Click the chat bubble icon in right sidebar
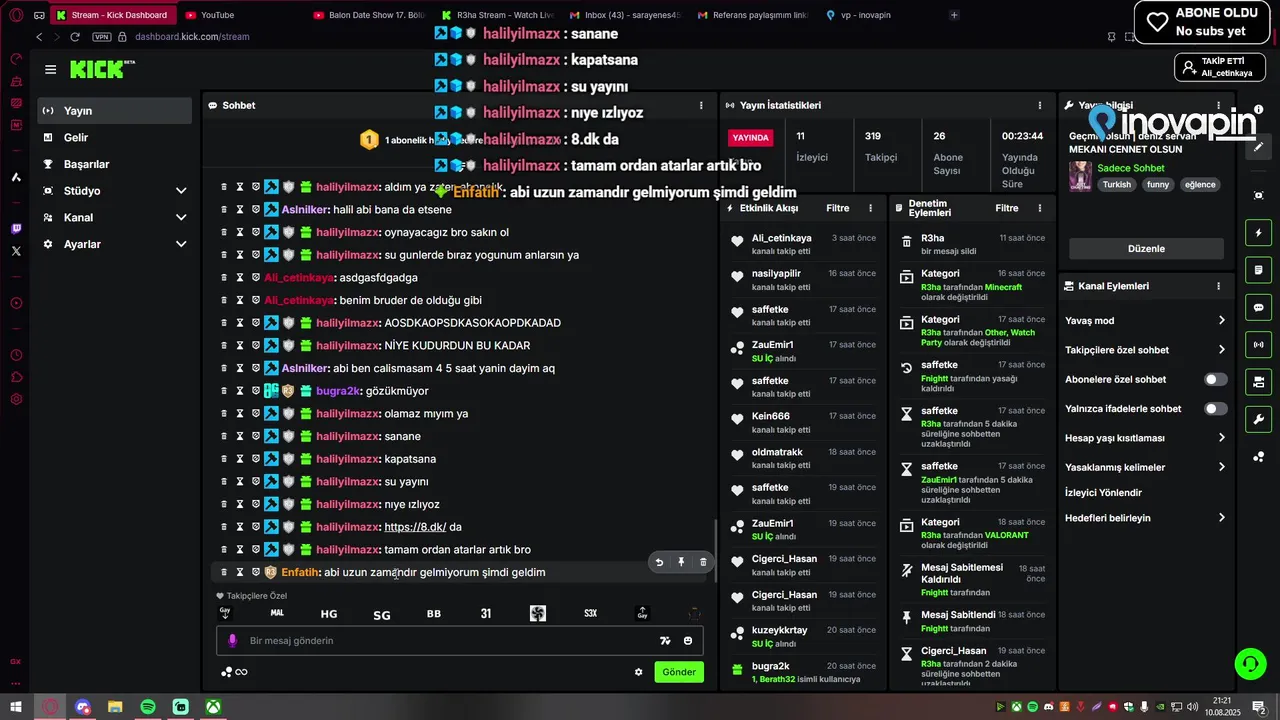 [1259, 307]
